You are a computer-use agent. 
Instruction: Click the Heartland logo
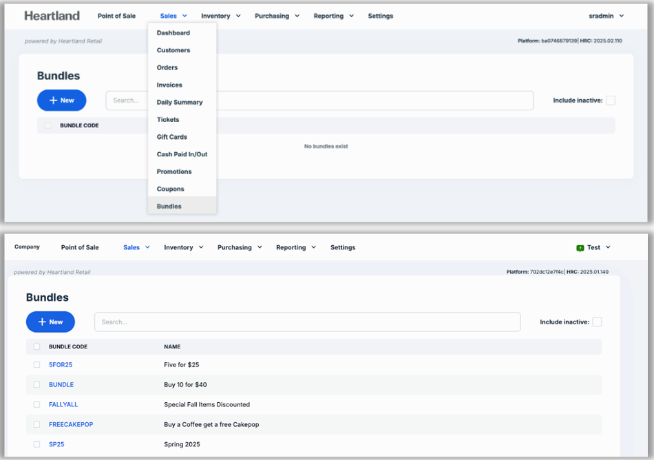52,16
